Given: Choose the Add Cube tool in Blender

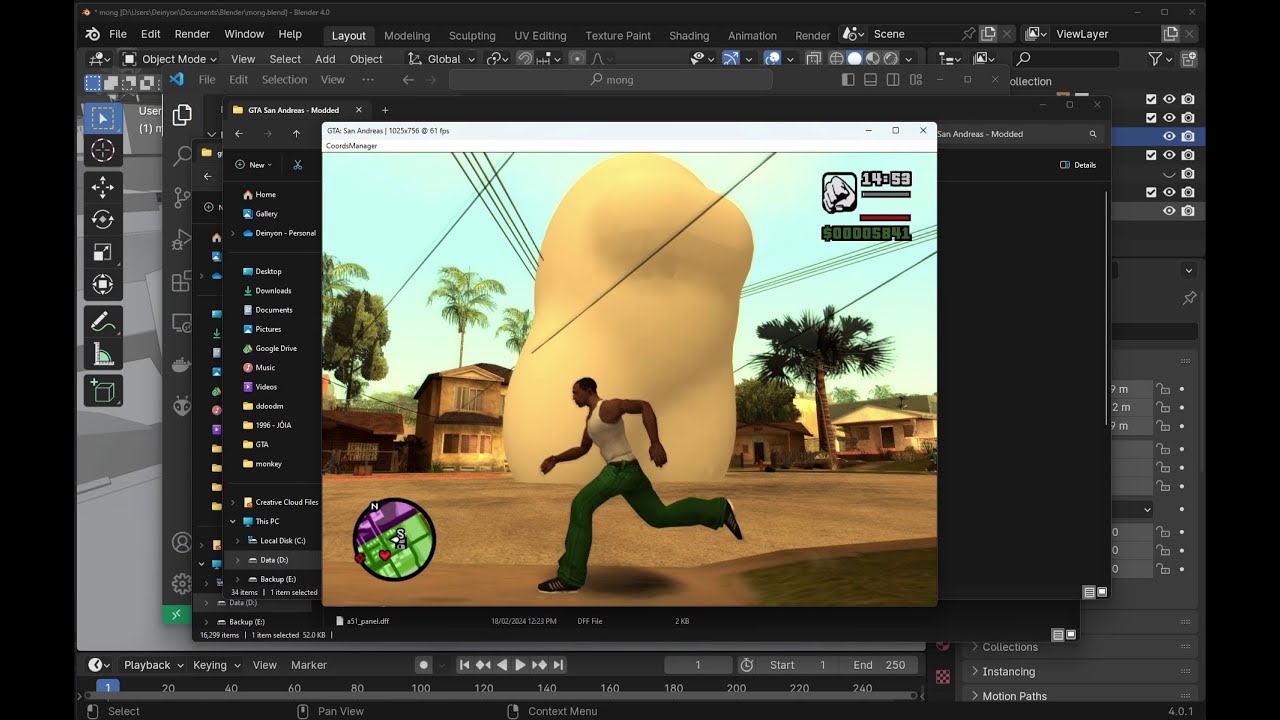Looking at the screenshot, I should [102, 390].
